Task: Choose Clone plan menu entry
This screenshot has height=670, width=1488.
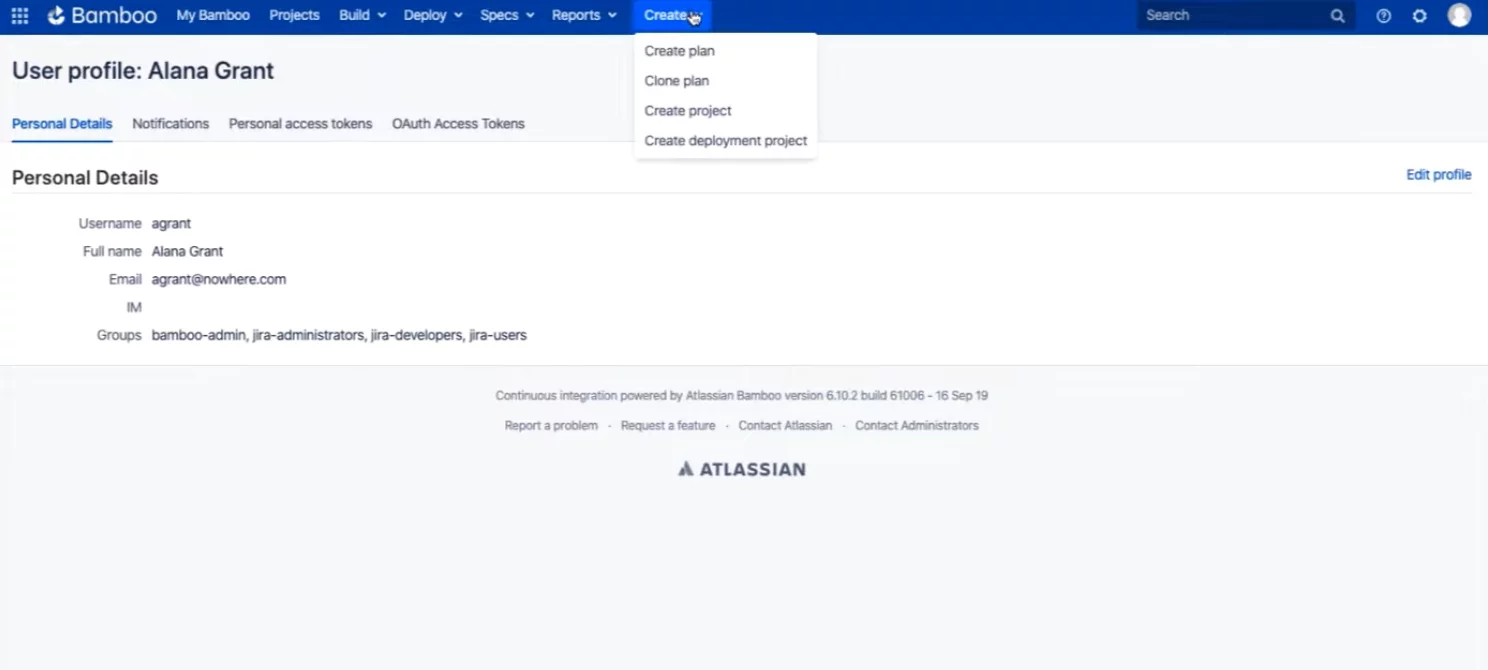Action: (677, 81)
